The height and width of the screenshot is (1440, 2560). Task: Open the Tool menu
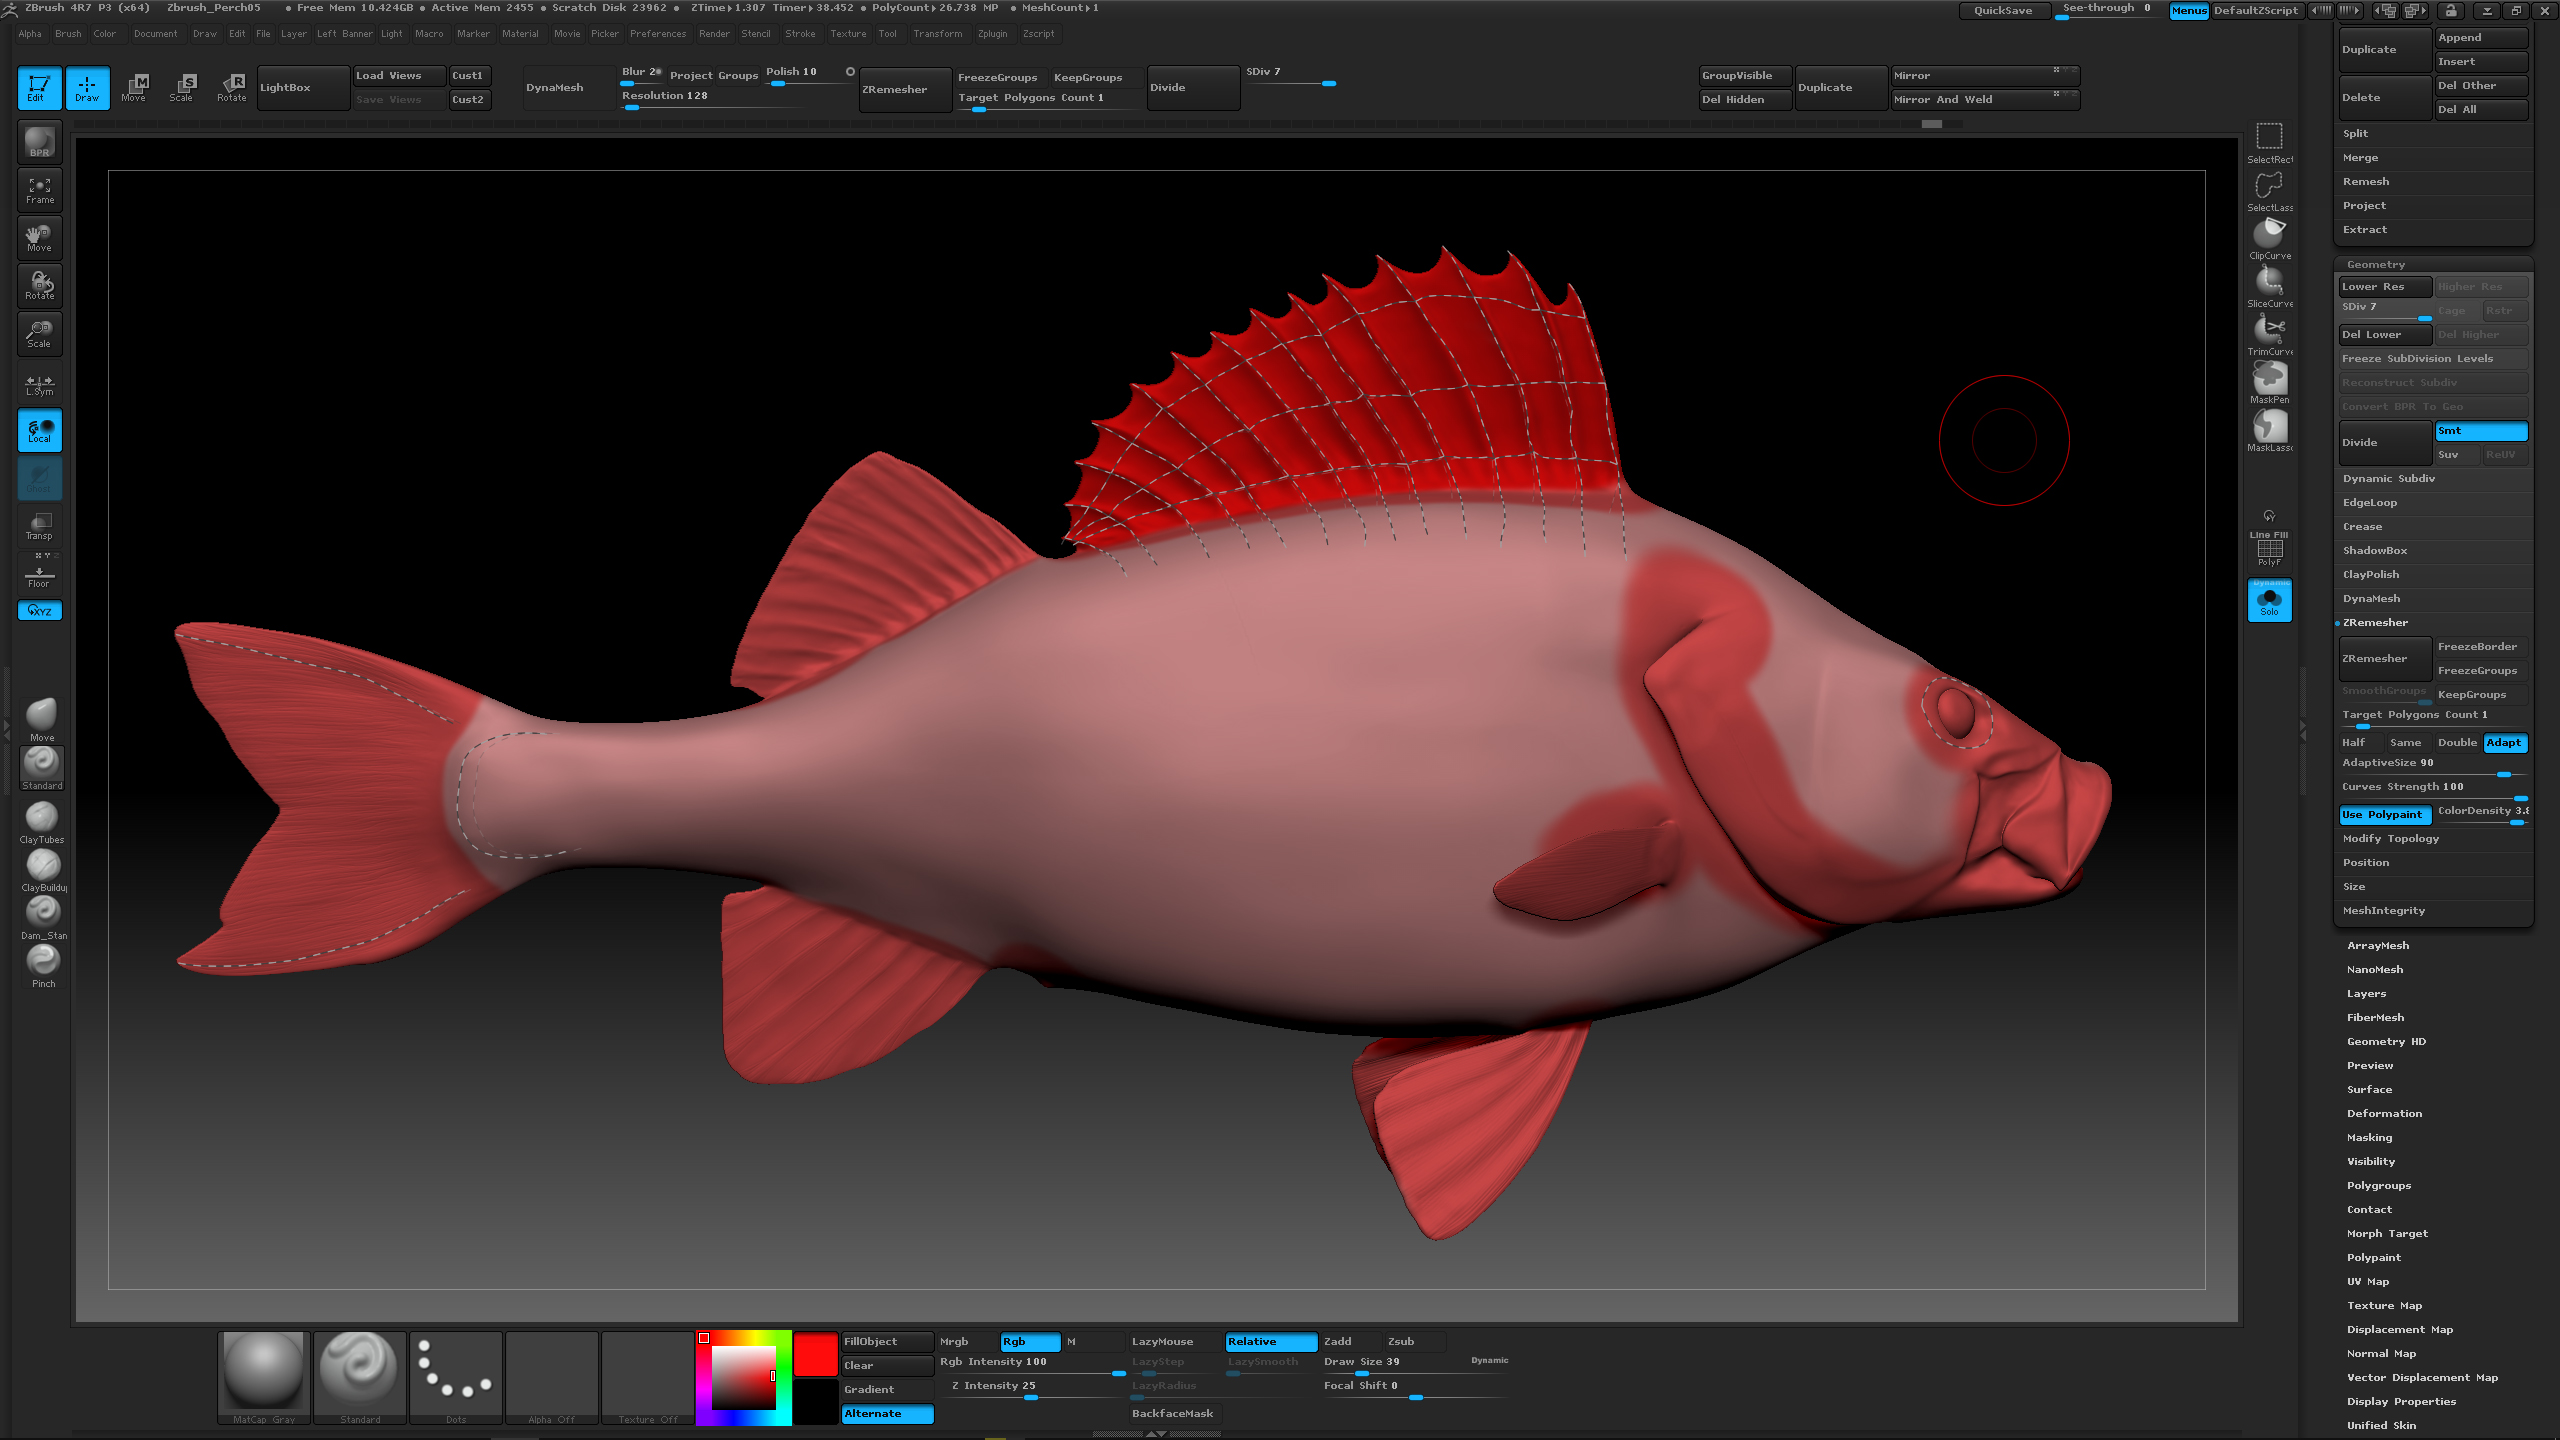pyautogui.click(x=888, y=34)
